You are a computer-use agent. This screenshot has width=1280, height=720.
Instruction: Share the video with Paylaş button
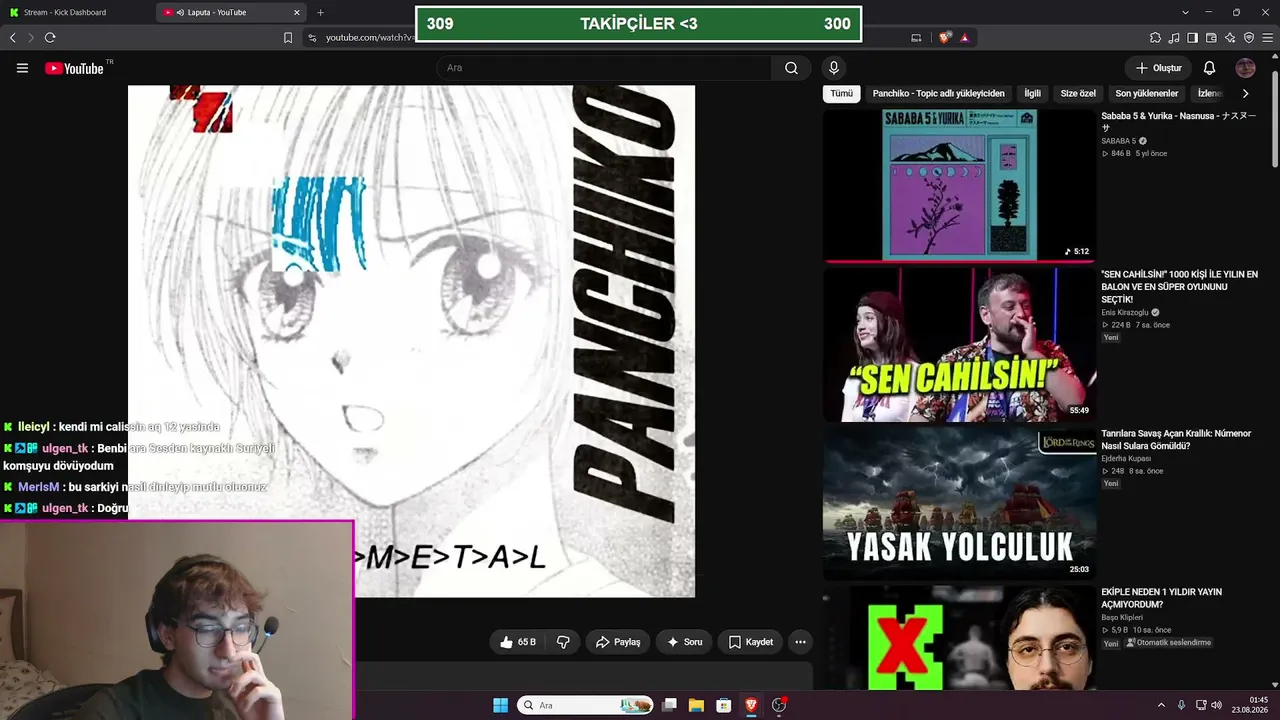pyautogui.click(x=618, y=642)
